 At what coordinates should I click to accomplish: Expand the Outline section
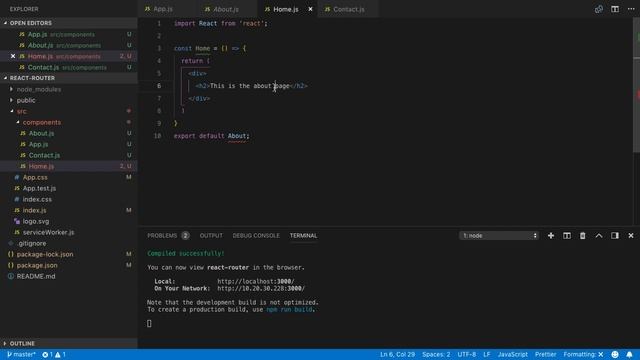click(x=69, y=343)
